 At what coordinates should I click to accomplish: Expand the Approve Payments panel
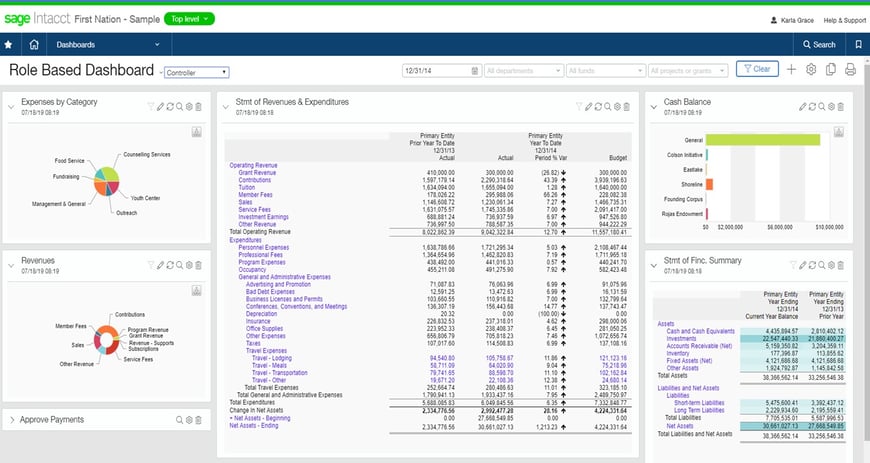click(x=12, y=420)
